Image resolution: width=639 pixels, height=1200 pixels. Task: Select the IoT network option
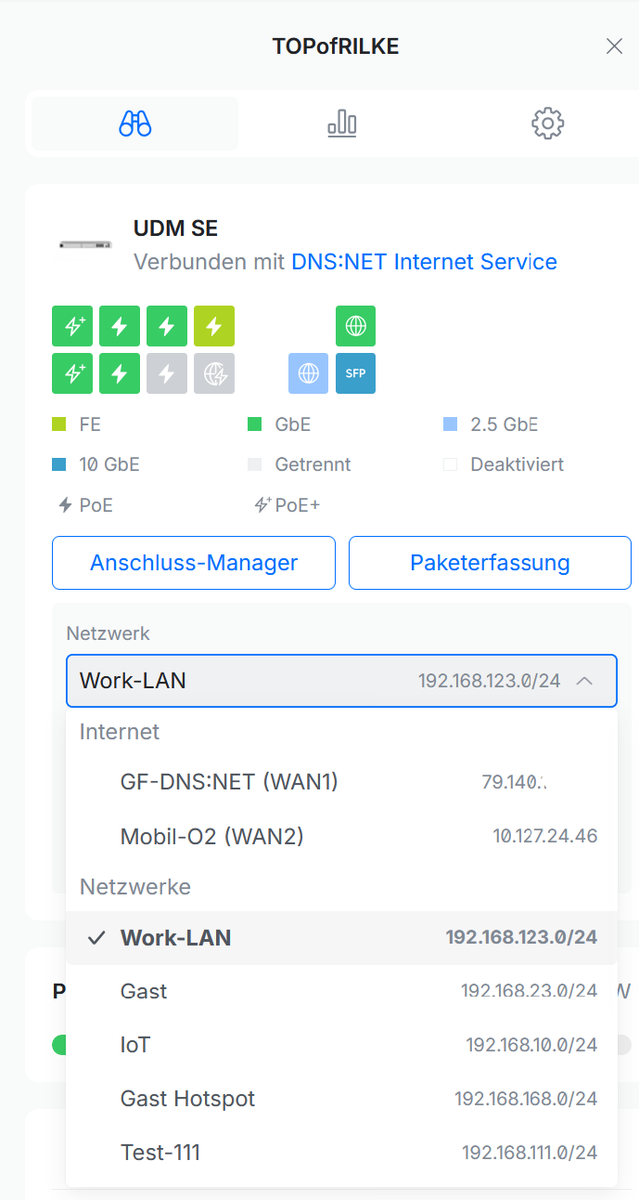pos(342,1045)
